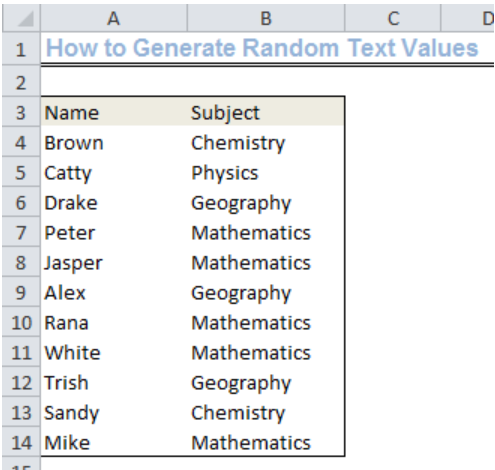The height and width of the screenshot is (470, 495).
Task: Click the title cell 'How to Generate Random Text Values'
Action: click(262, 48)
